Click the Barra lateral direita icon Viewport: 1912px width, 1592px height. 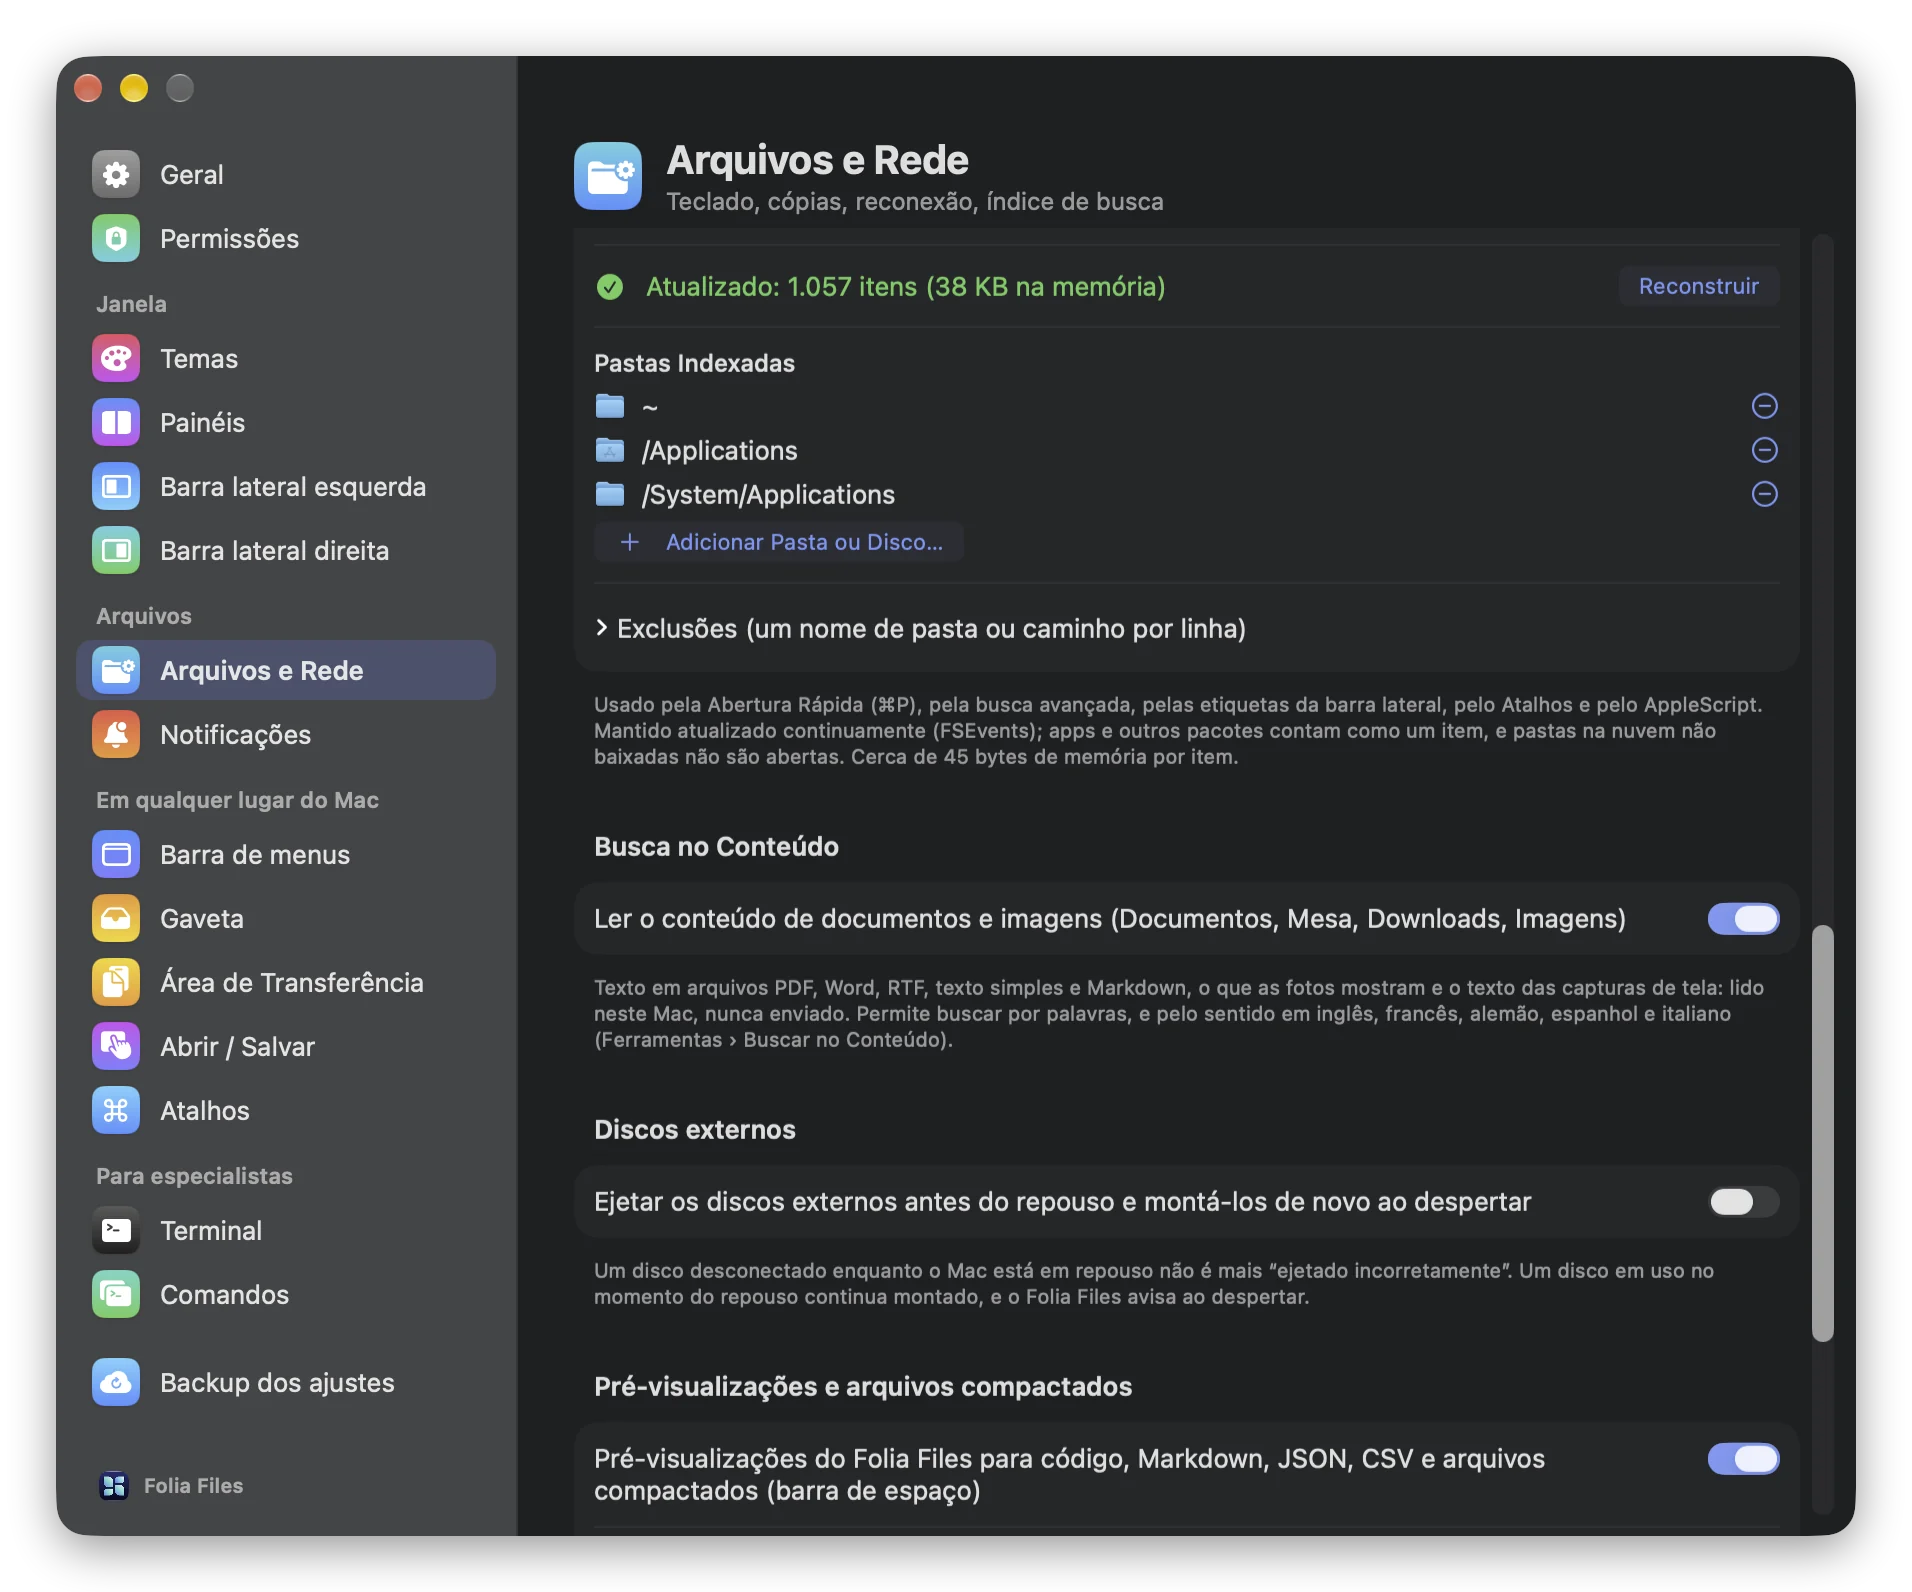pyautogui.click(x=116, y=551)
